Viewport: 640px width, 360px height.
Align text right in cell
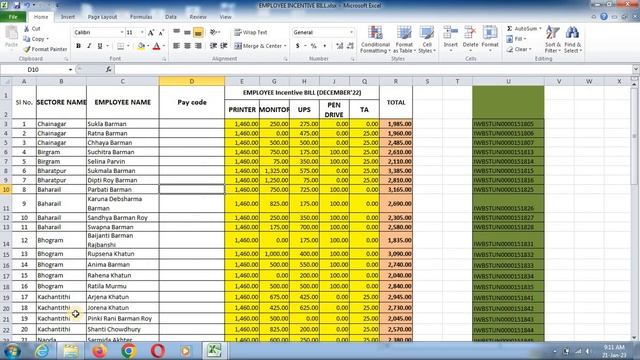(x=198, y=46)
